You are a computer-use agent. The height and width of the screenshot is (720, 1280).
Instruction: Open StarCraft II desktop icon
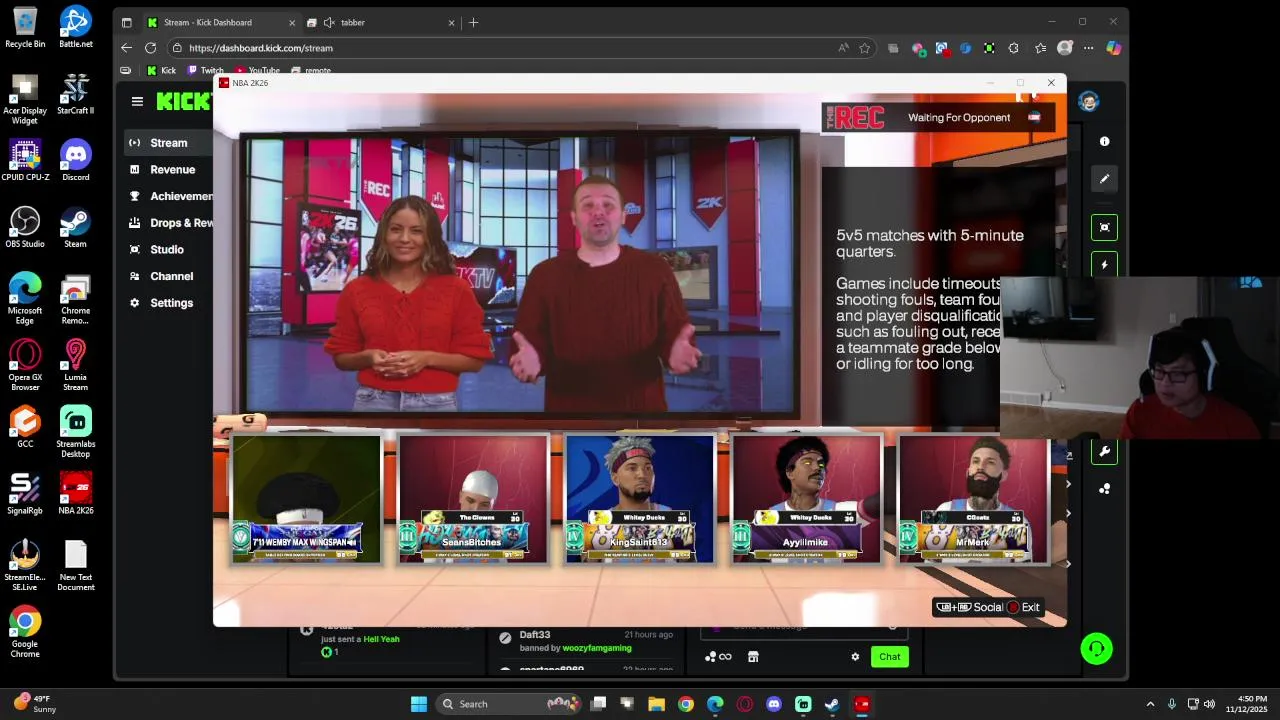point(75,94)
